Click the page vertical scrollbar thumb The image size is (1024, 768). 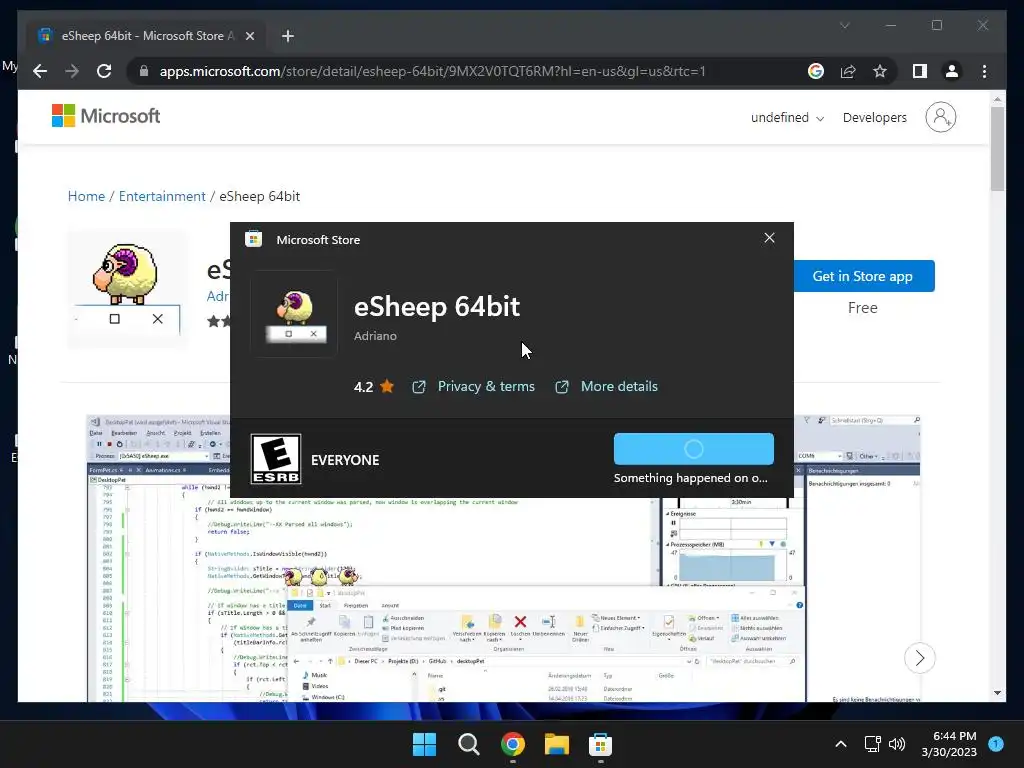click(x=997, y=149)
